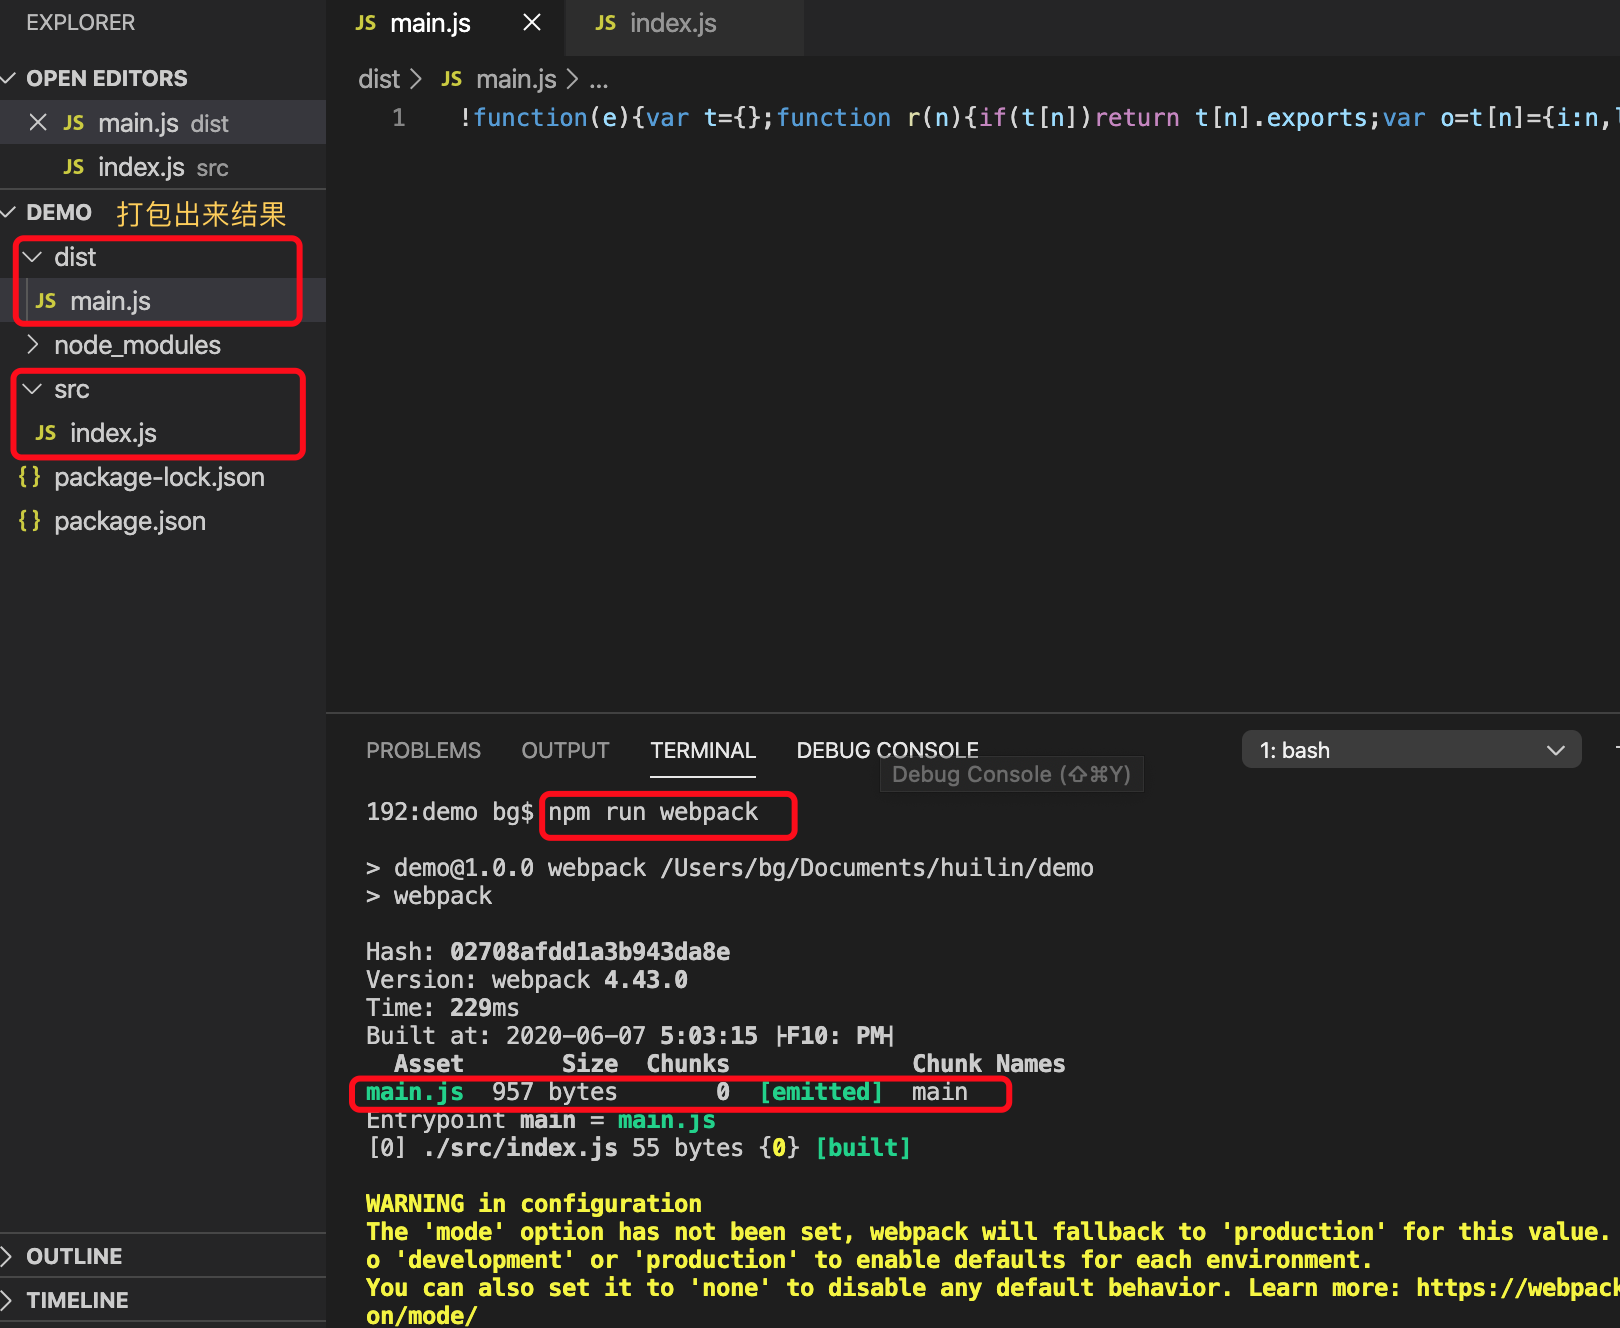Click main.js breadcrumb segment

coord(516,79)
